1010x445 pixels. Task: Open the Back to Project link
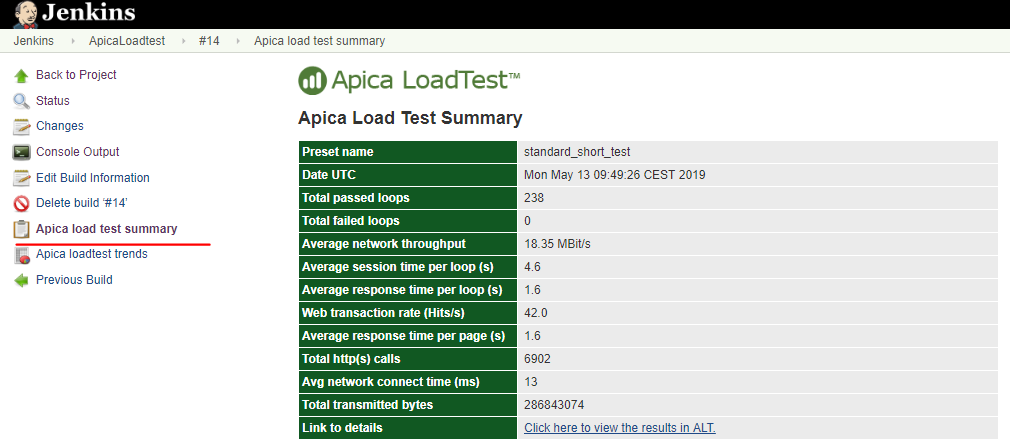pyautogui.click(x=76, y=75)
